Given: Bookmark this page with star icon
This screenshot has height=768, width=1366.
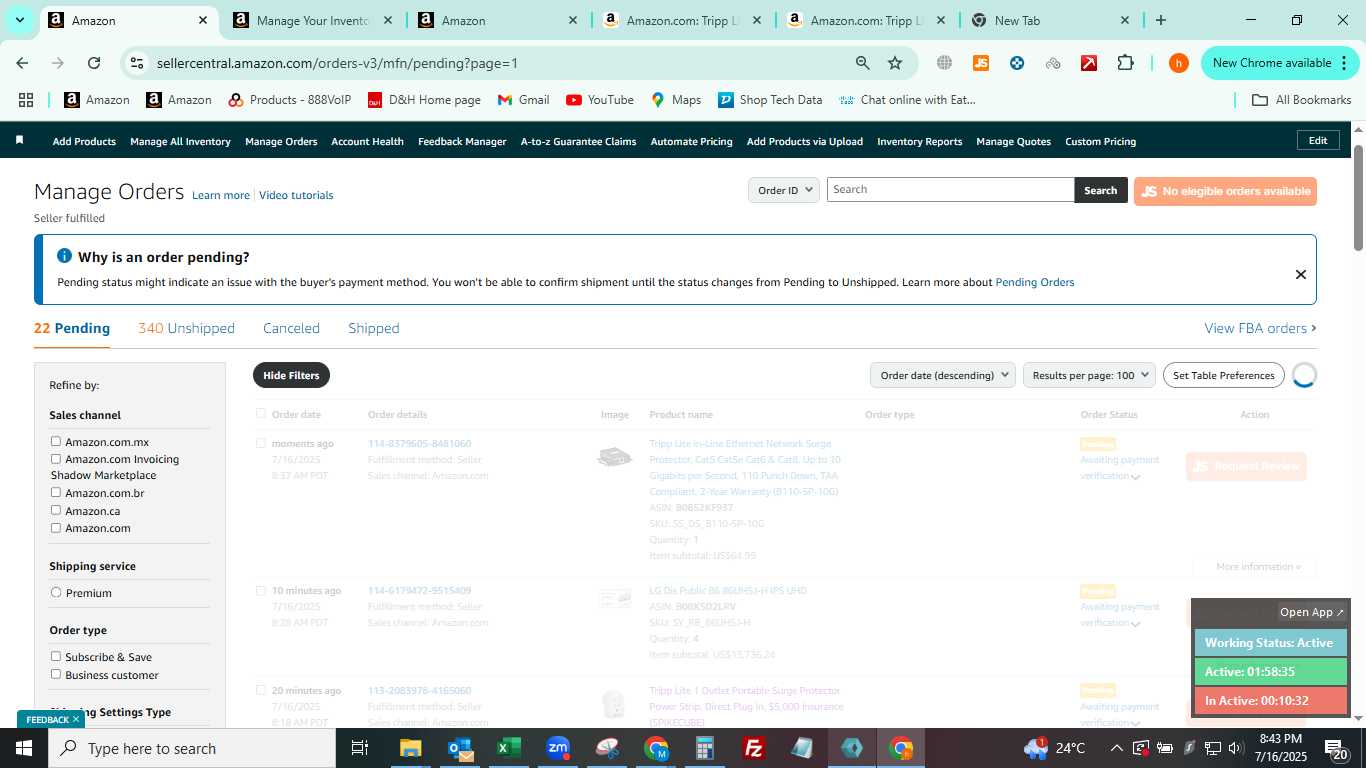Looking at the screenshot, I should 895,63.
